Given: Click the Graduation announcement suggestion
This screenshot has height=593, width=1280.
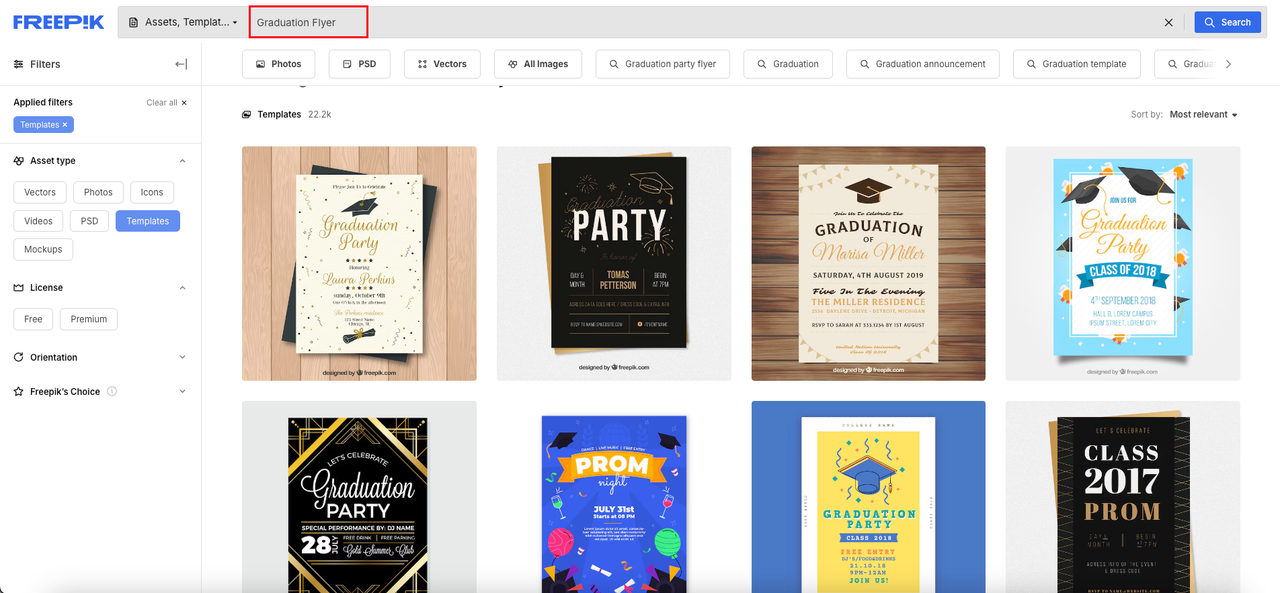Looking at the screenshot, I should coord(922,64).
